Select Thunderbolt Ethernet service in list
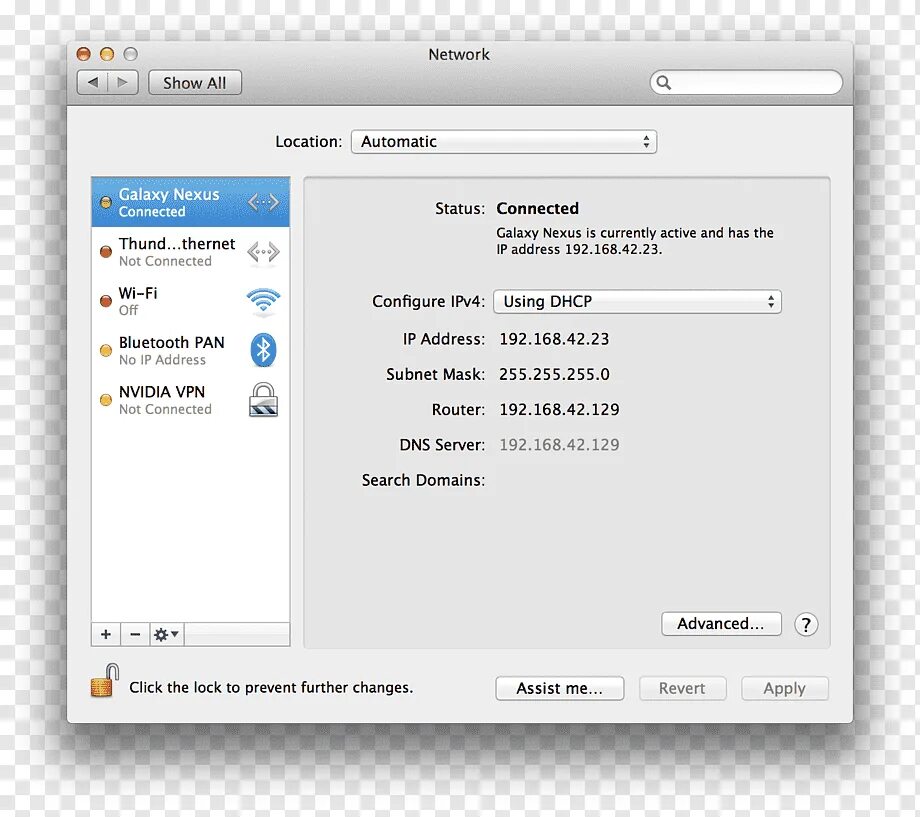 click(191, 252)
